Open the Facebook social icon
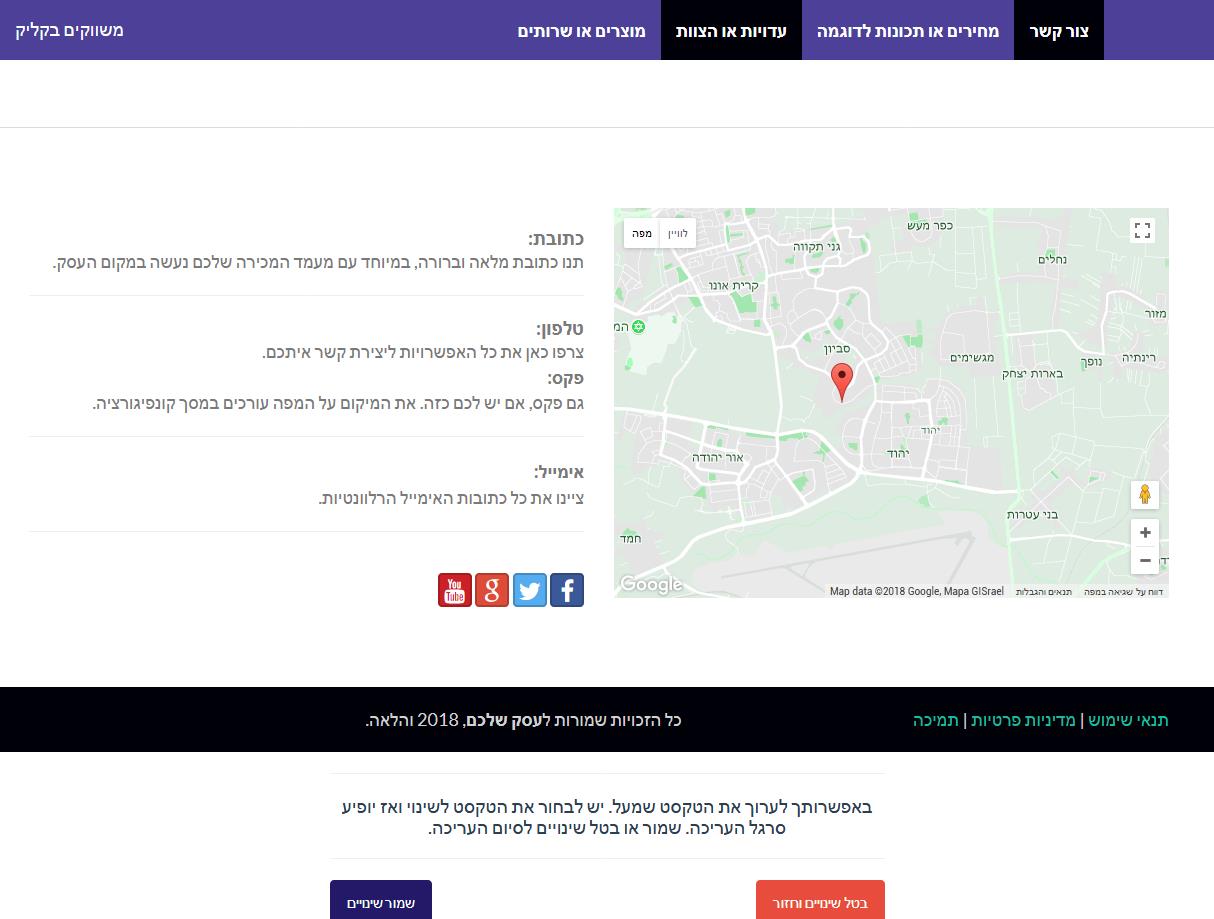1214x919 pixels. [x=567, y=590]
